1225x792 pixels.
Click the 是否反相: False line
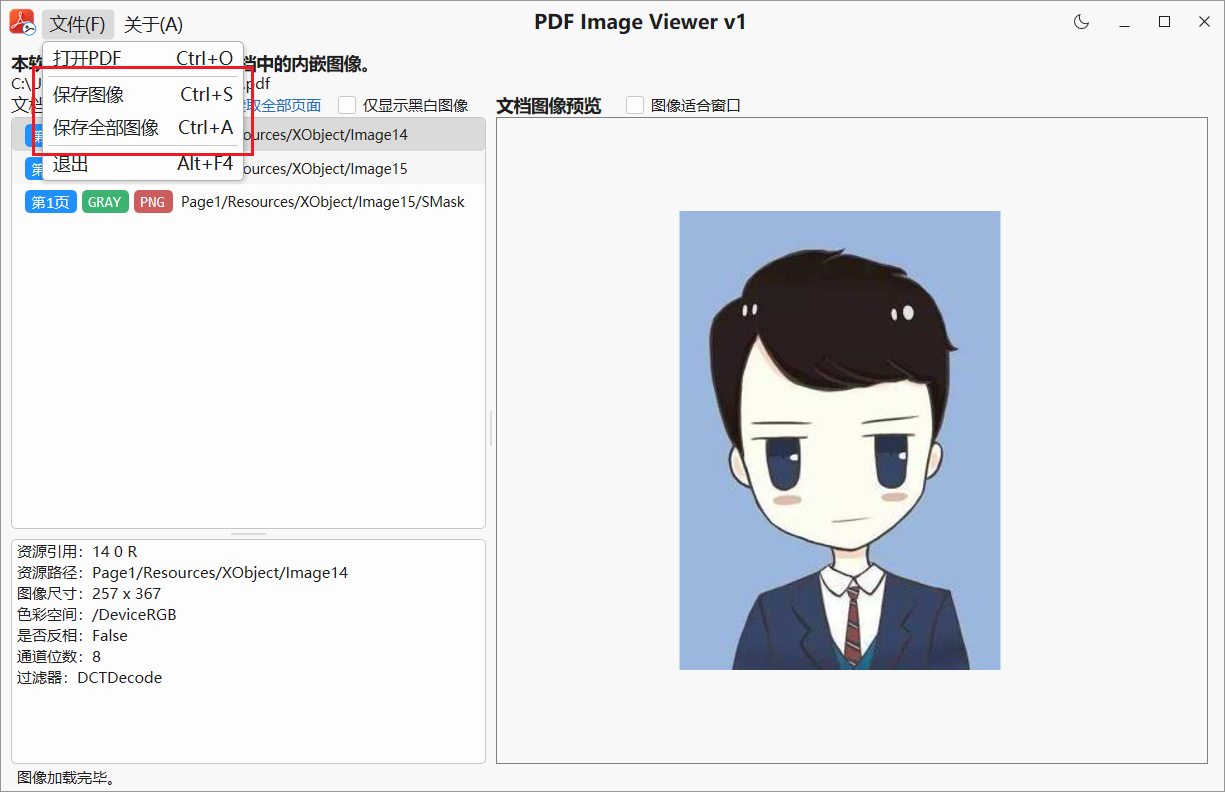[x=73, y=636]
